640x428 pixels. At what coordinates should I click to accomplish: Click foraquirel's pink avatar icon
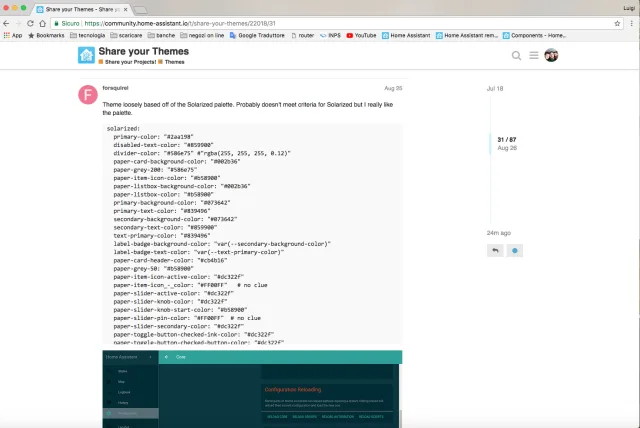coord(88,95)
